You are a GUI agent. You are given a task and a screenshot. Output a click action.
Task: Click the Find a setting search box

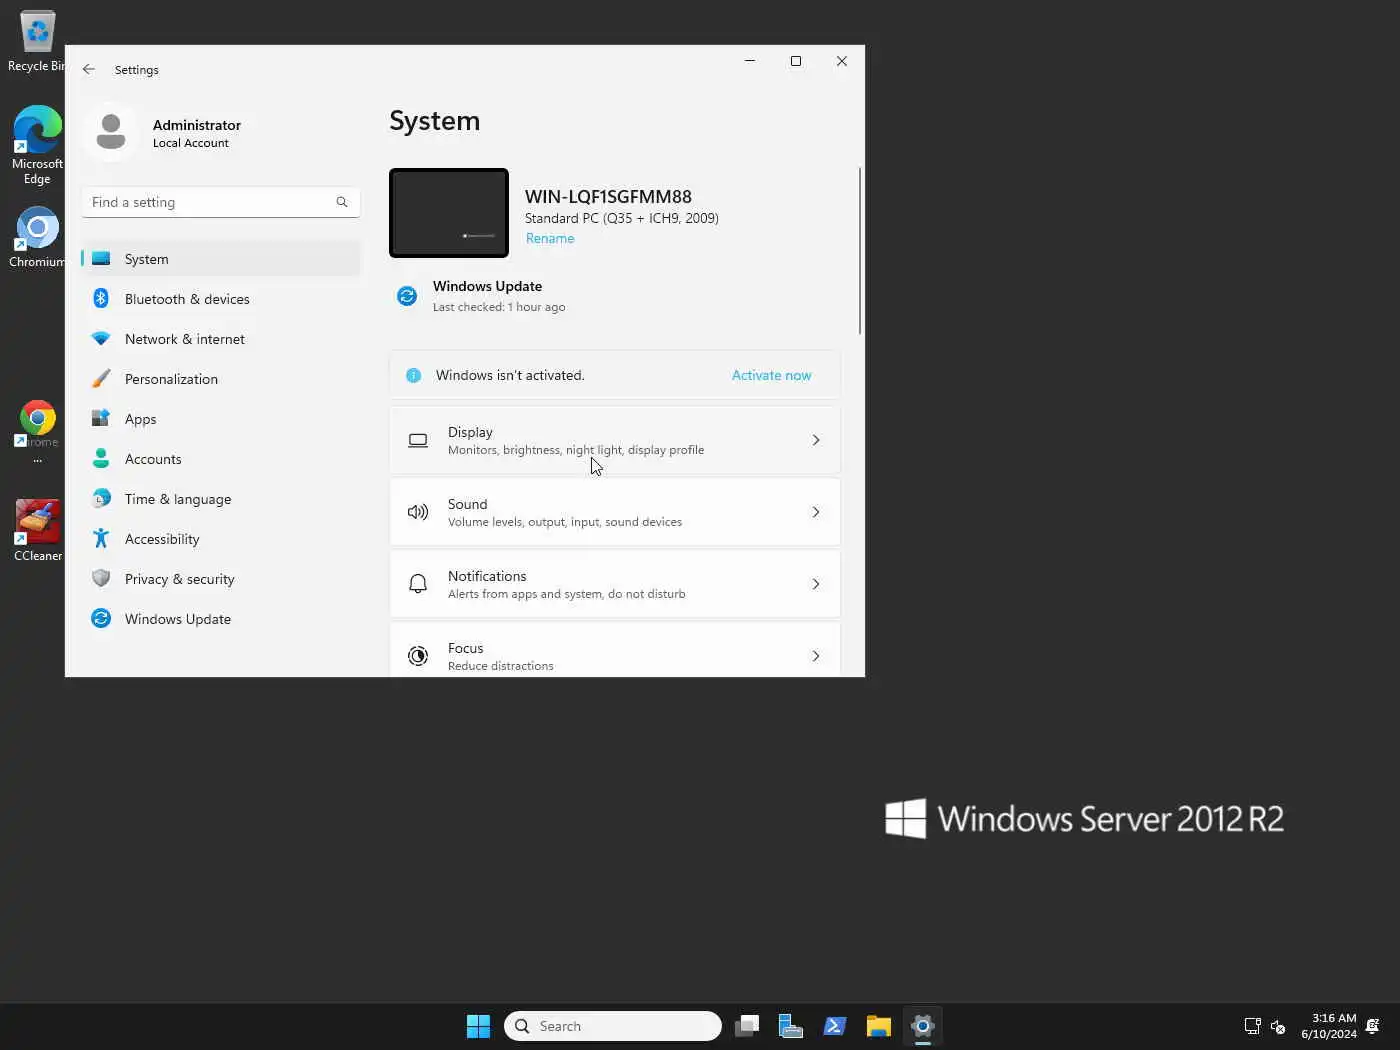(x=221, y=202)
